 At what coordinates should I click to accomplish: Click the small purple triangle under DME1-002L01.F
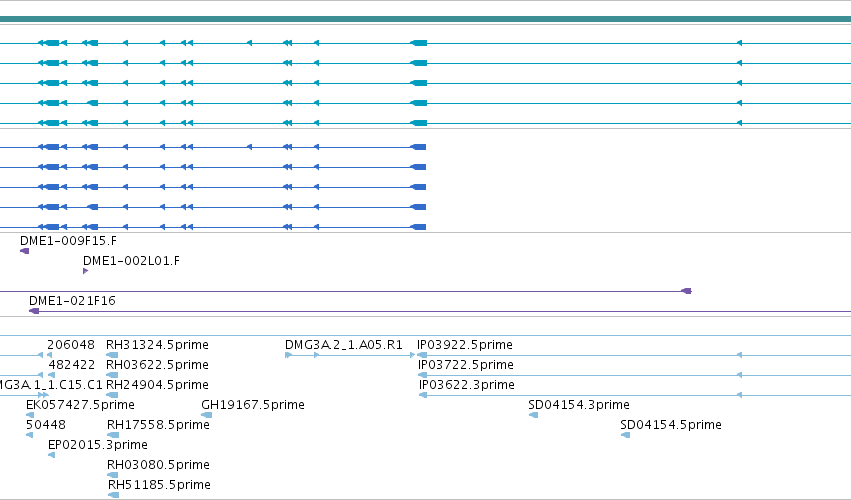85,271
